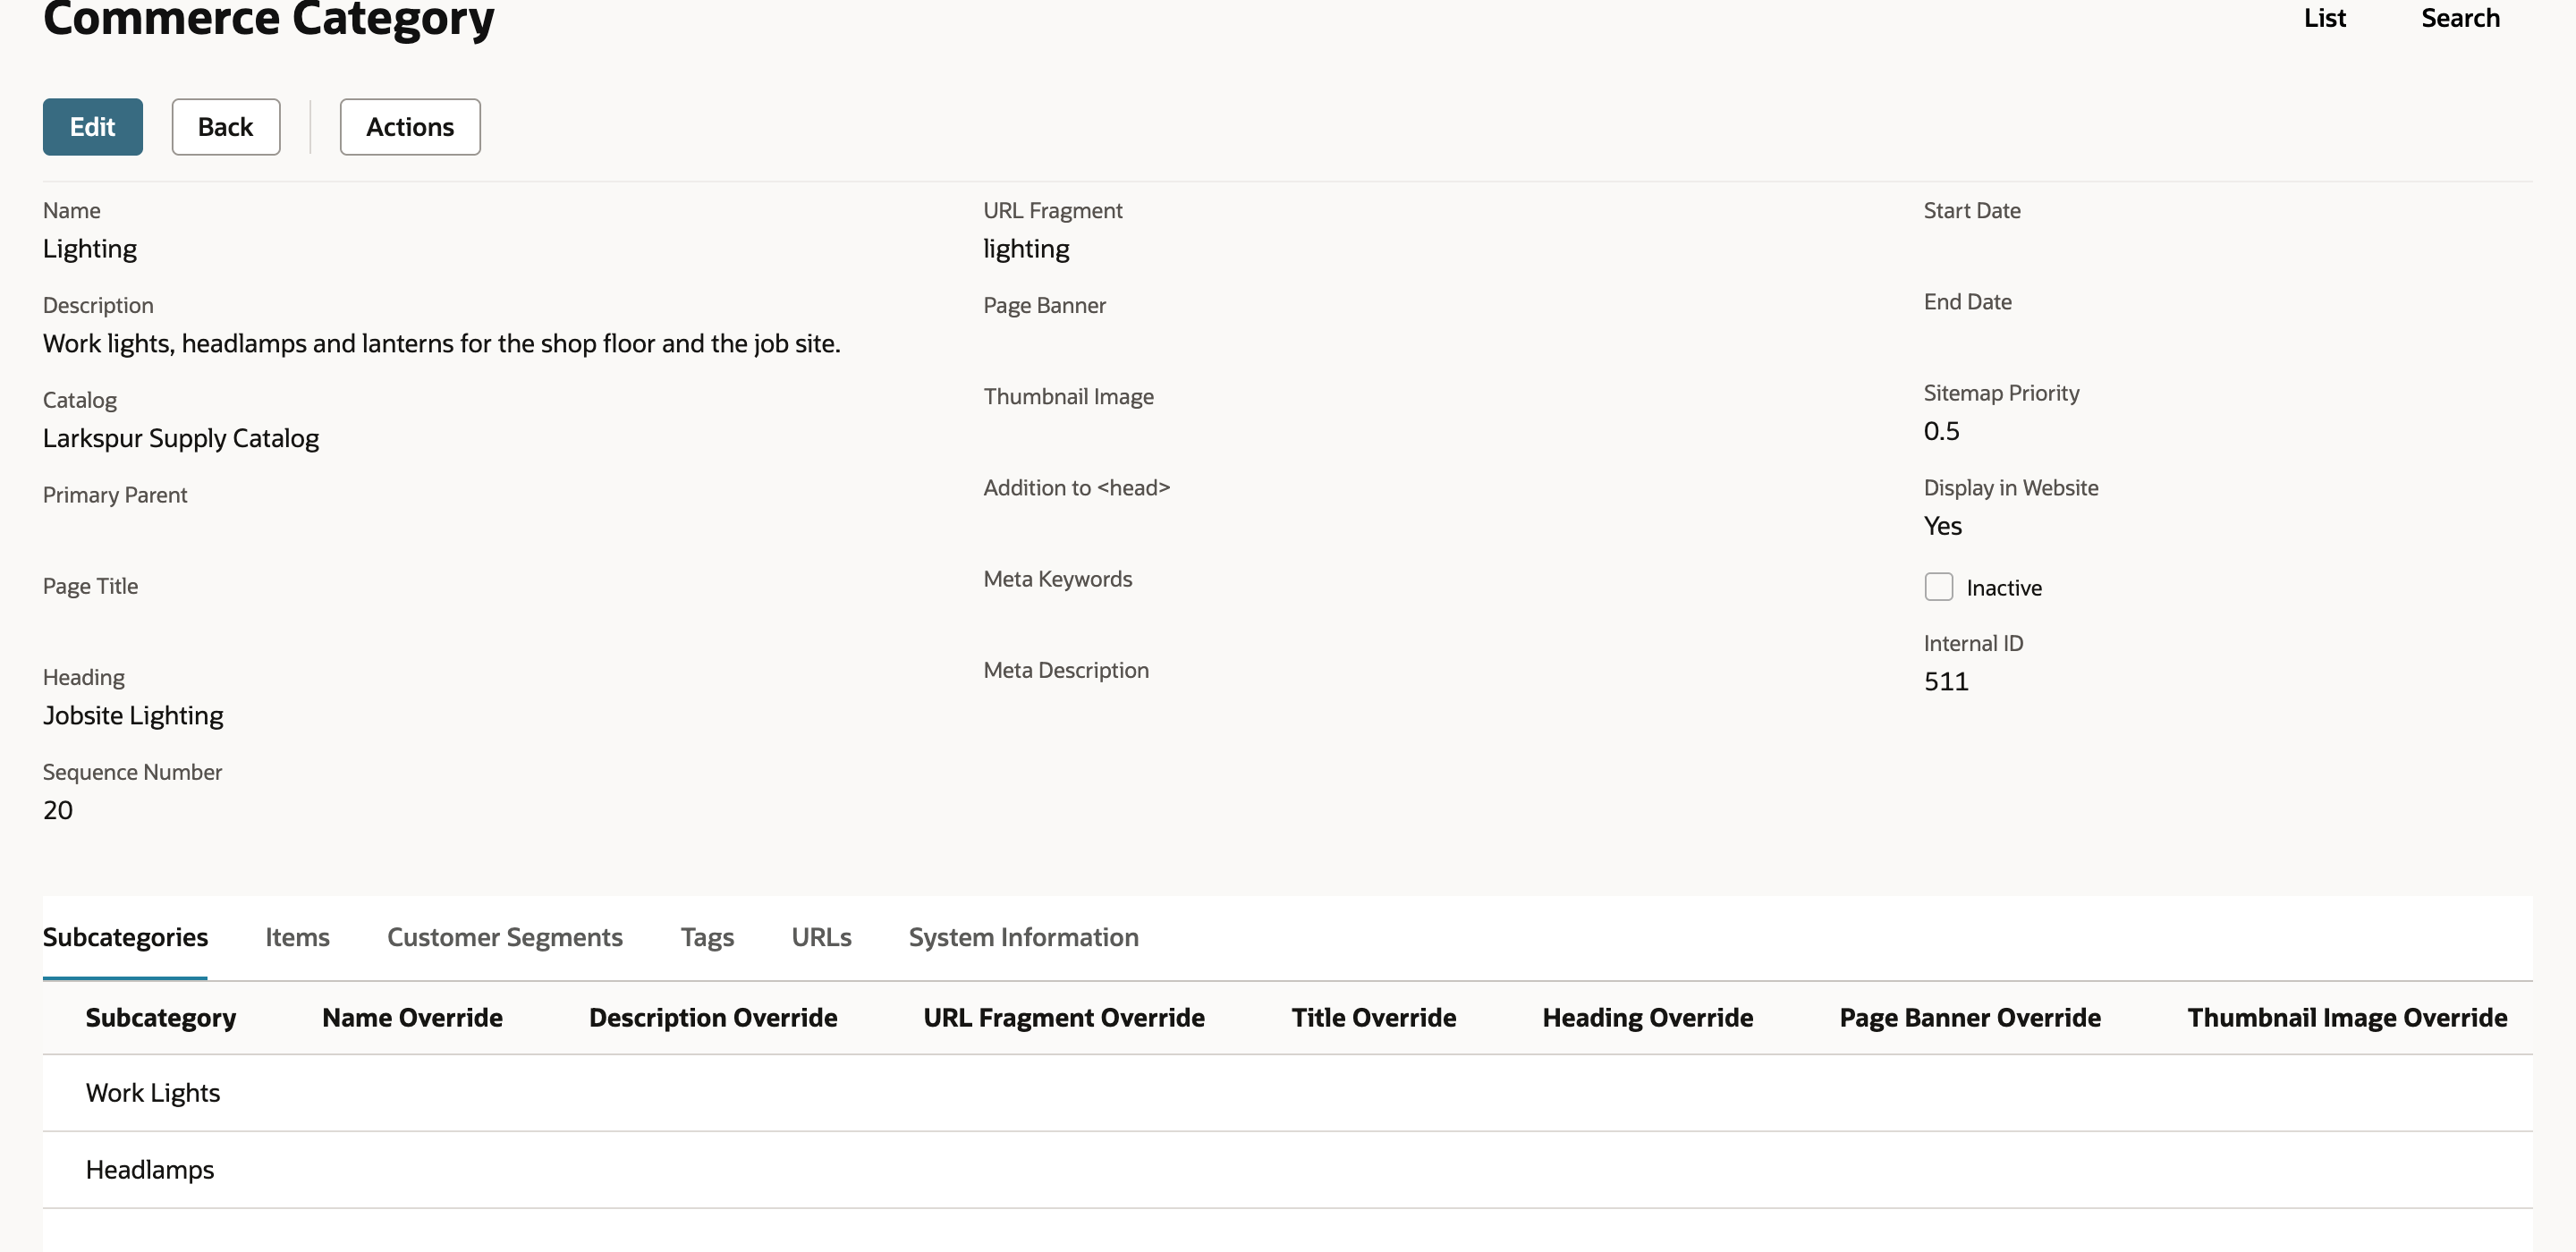Image resolution: width=2576 pixels, height=1252 pixels.
Task: Go back with the Back button
Action: click(x=225, y=127)
